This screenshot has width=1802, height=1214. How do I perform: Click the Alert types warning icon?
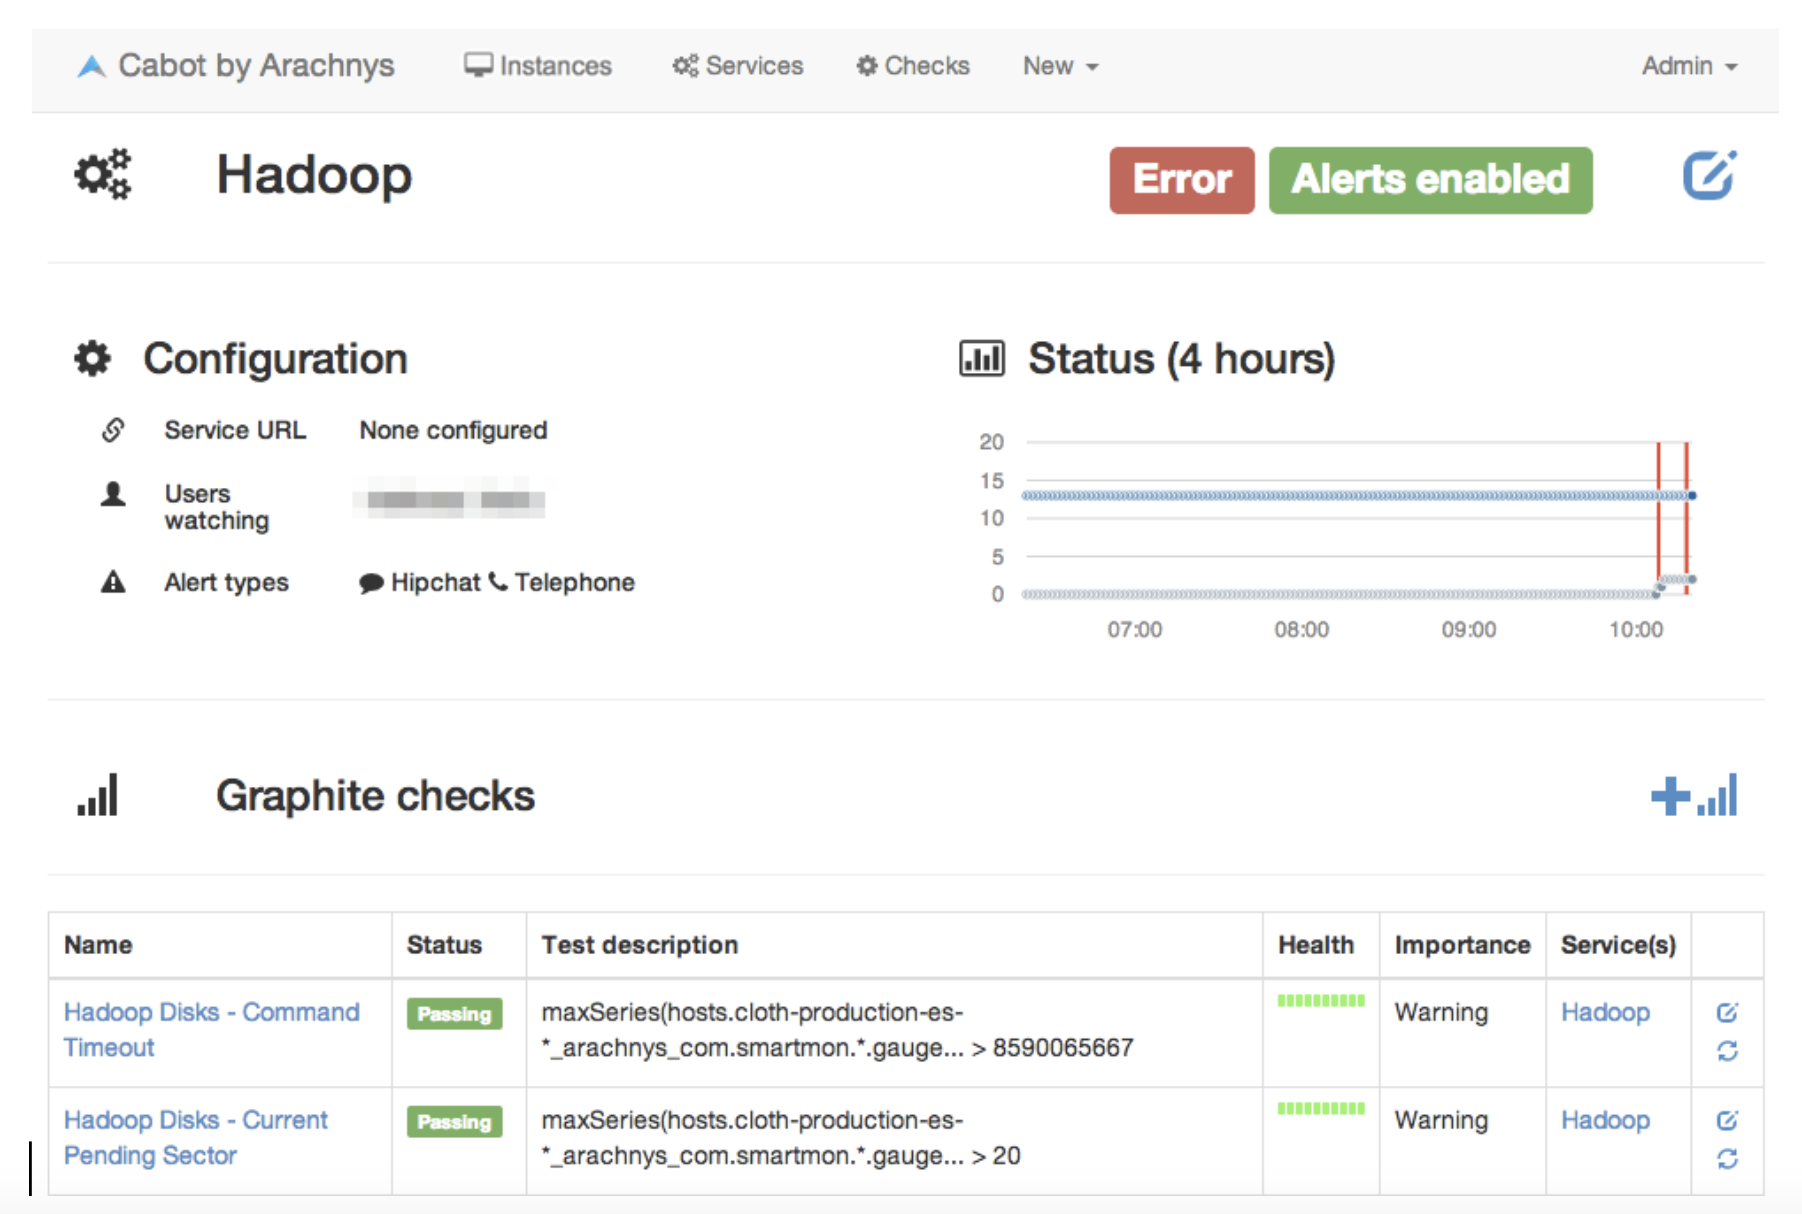(113, 582)
